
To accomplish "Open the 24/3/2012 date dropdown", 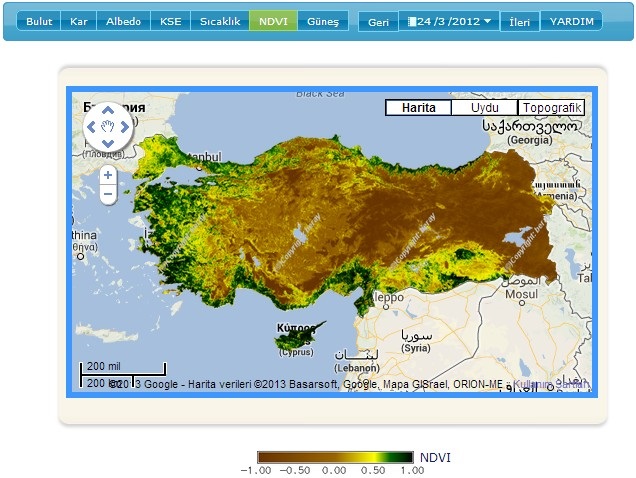I will [486, 22].
